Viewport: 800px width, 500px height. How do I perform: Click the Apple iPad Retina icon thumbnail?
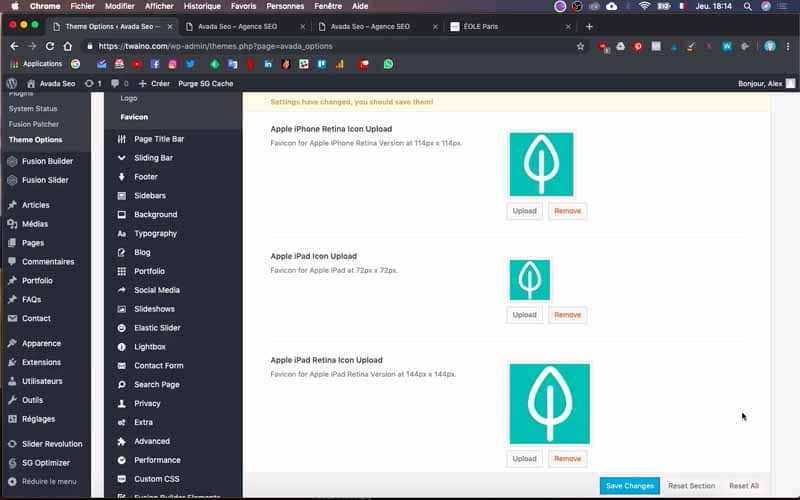point(549,404)
